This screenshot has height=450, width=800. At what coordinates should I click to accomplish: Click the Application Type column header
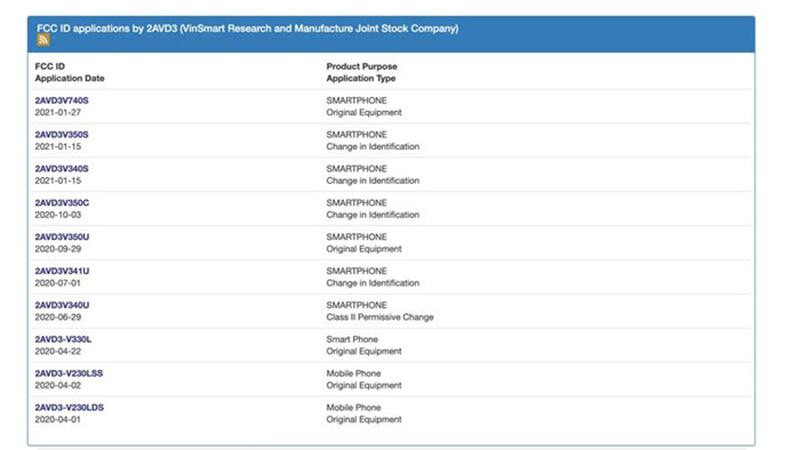pyautogui.click(x=360, y=78)
